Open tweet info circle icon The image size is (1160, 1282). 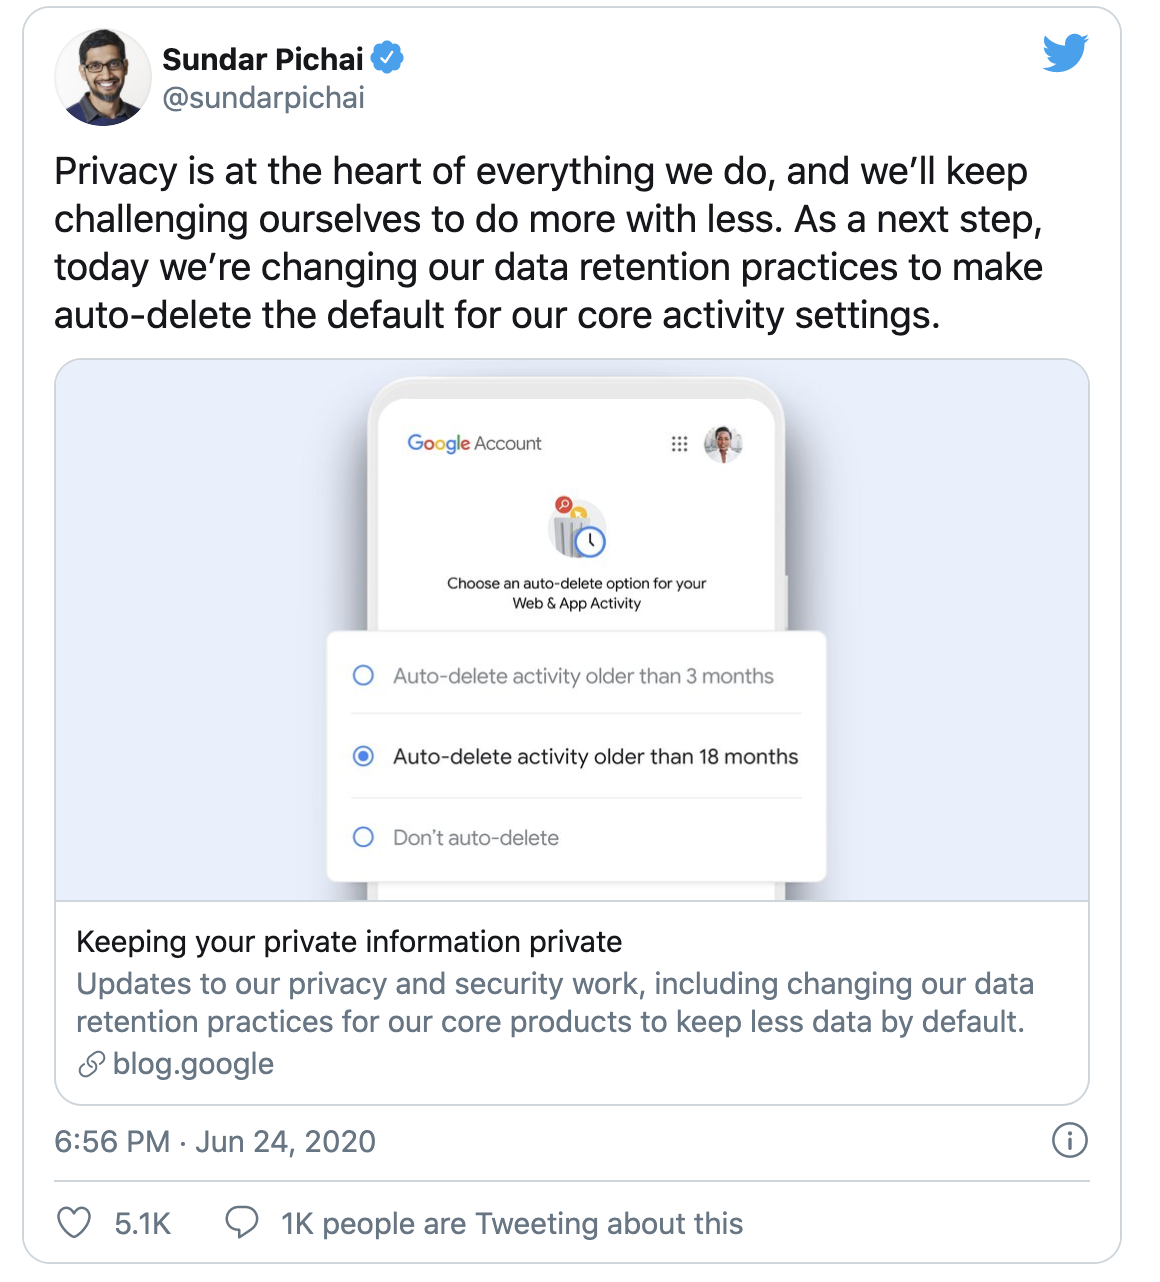coord(1069,1140)
